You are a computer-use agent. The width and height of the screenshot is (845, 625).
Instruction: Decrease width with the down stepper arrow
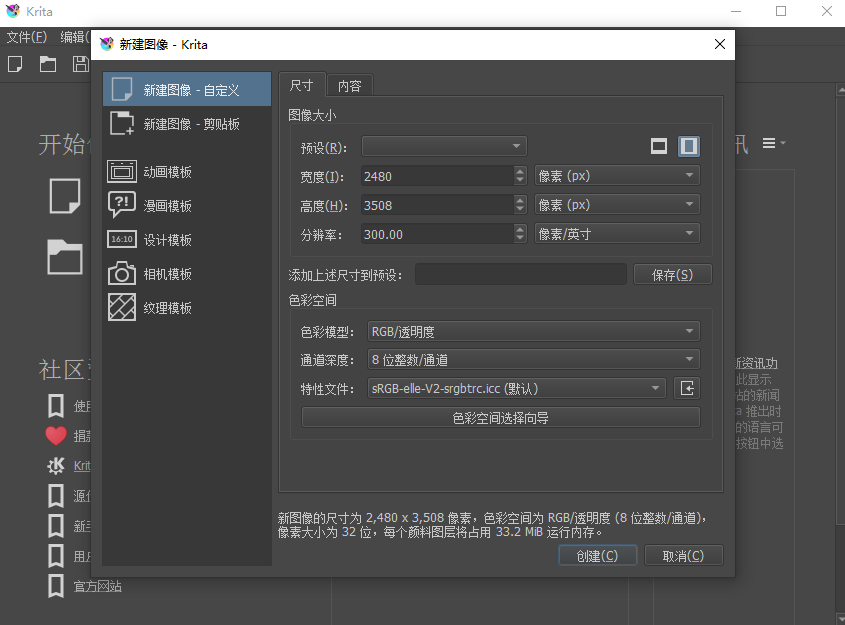tap(520, 181)
